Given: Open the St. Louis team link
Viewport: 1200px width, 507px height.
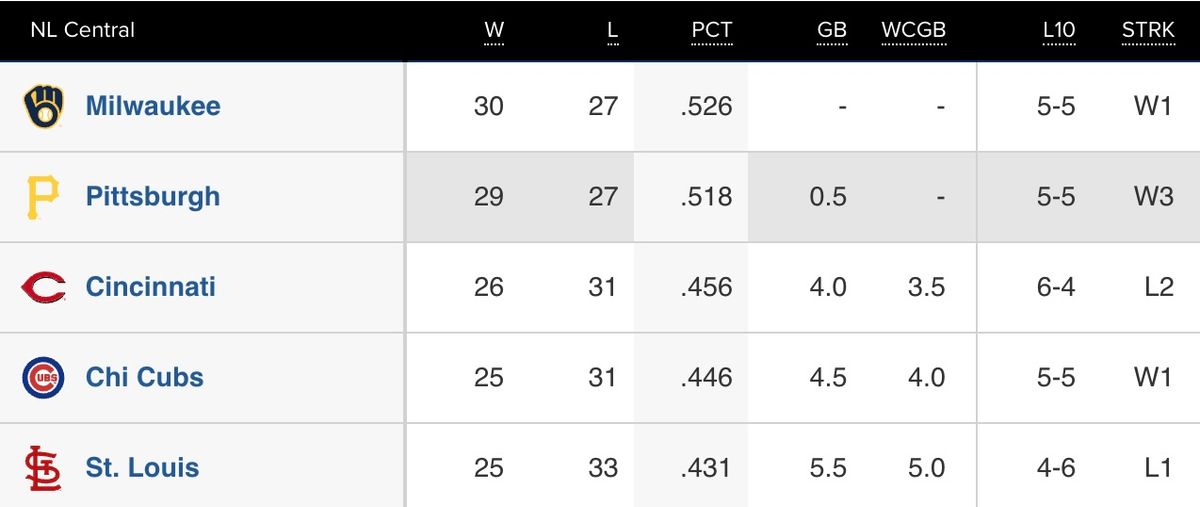Looking at the screenshot, I should [143, 467].
